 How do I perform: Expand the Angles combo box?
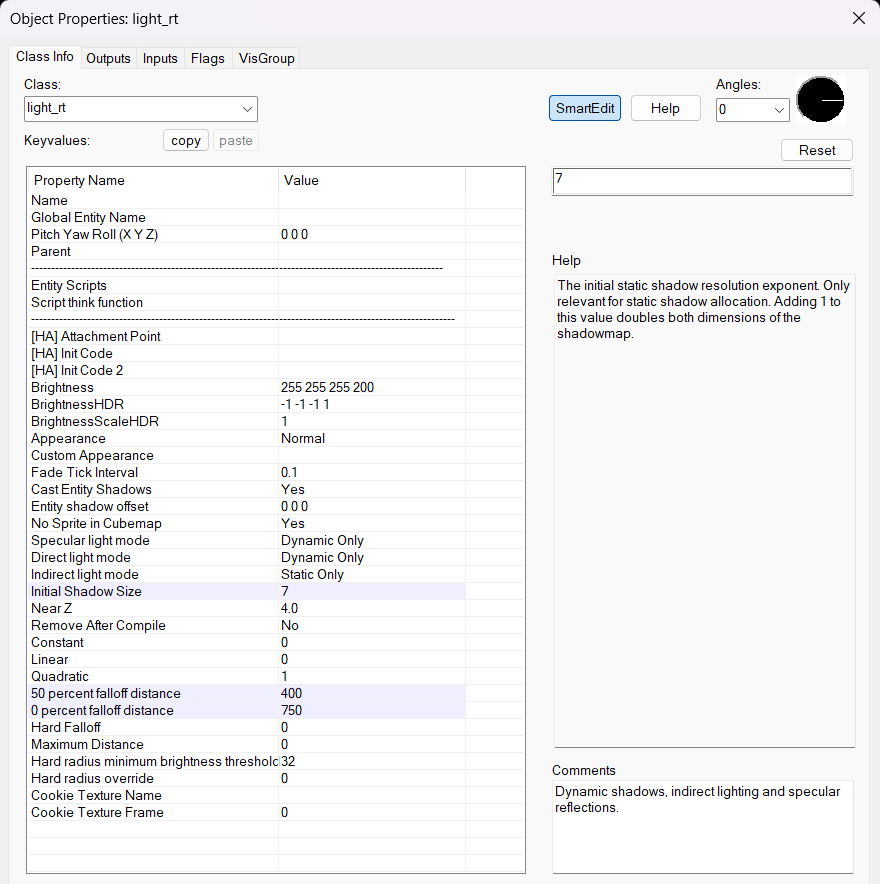click(x=779, y=110)
